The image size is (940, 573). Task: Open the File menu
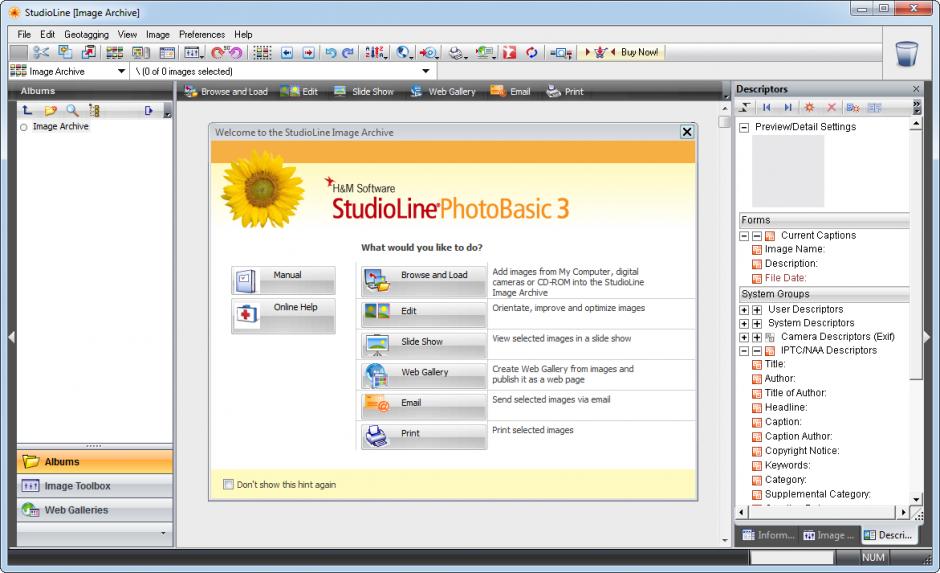pos(24,35)
